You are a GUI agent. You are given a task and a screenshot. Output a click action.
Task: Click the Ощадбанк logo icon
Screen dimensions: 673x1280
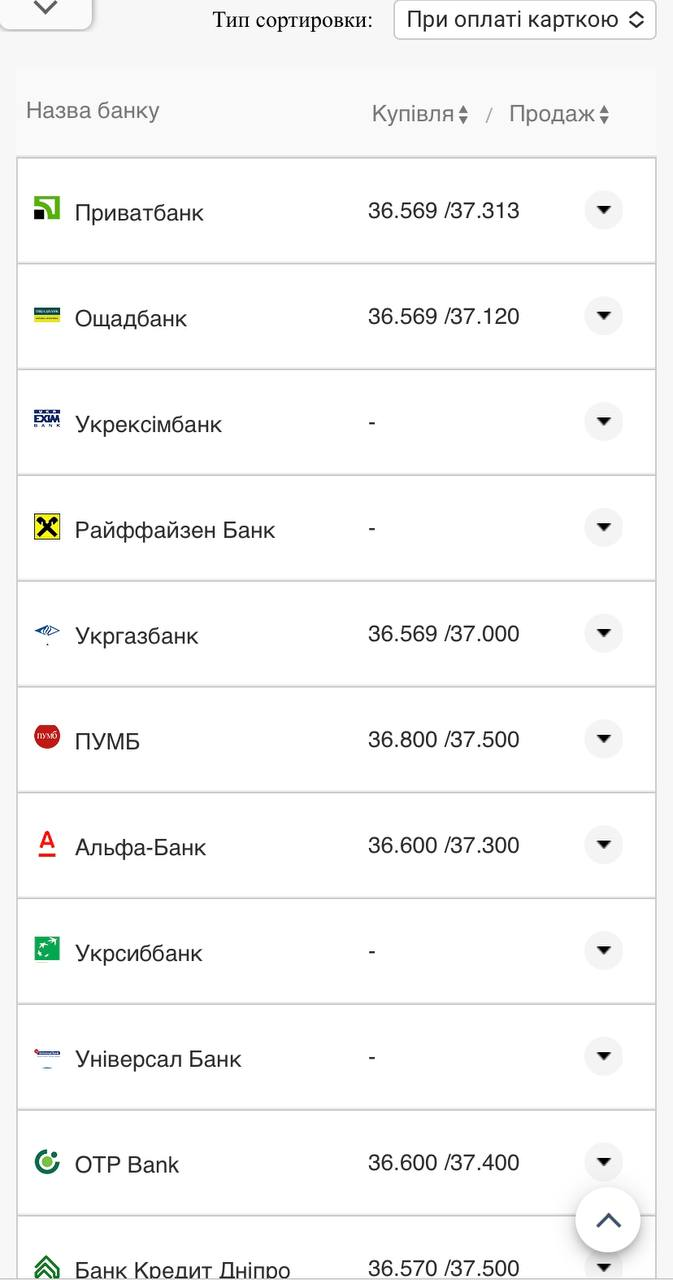pos(47,315)
